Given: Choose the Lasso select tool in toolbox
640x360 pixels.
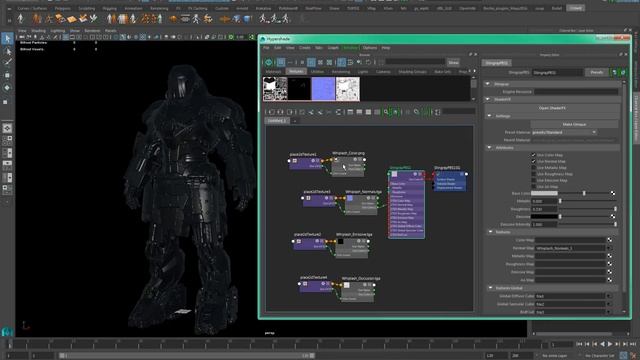Looking at the screenshot, I should point(7,51).
